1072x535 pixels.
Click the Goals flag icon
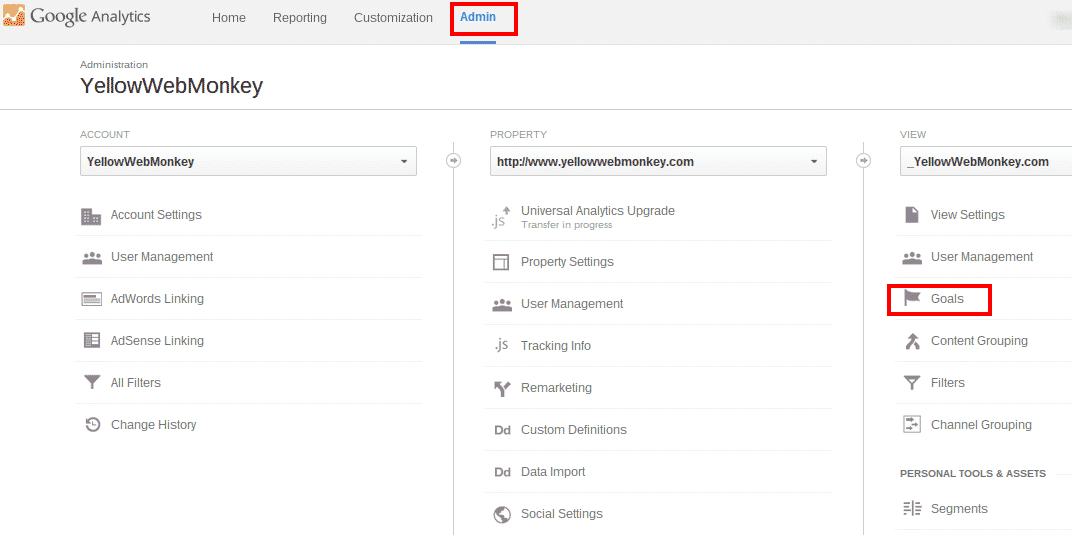point(912,299)
